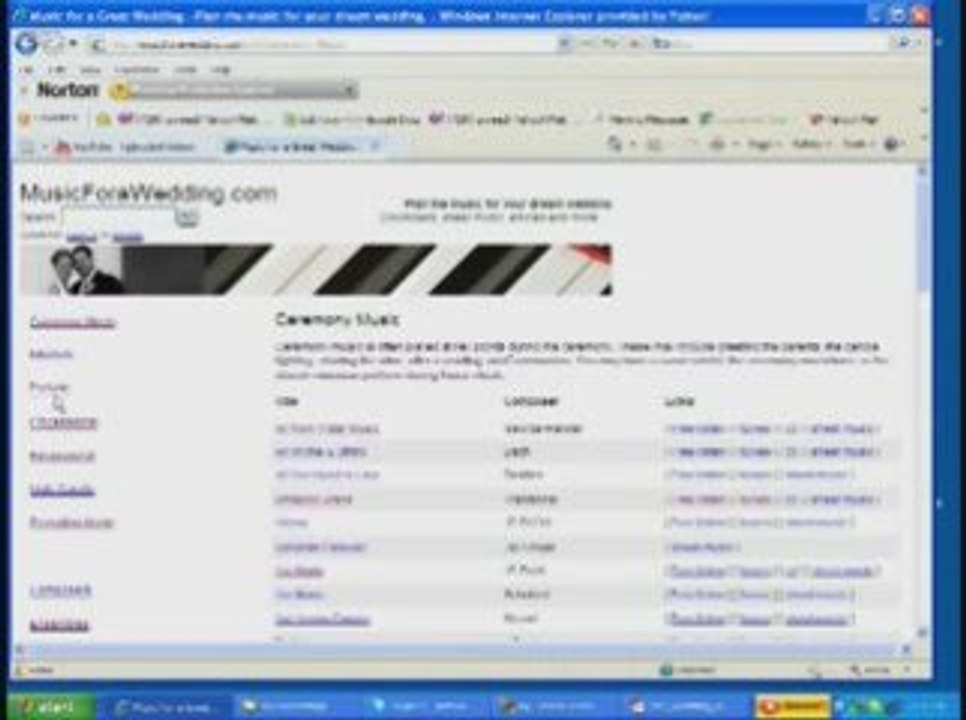Open the Processional sidebar link

click(63, 423)
